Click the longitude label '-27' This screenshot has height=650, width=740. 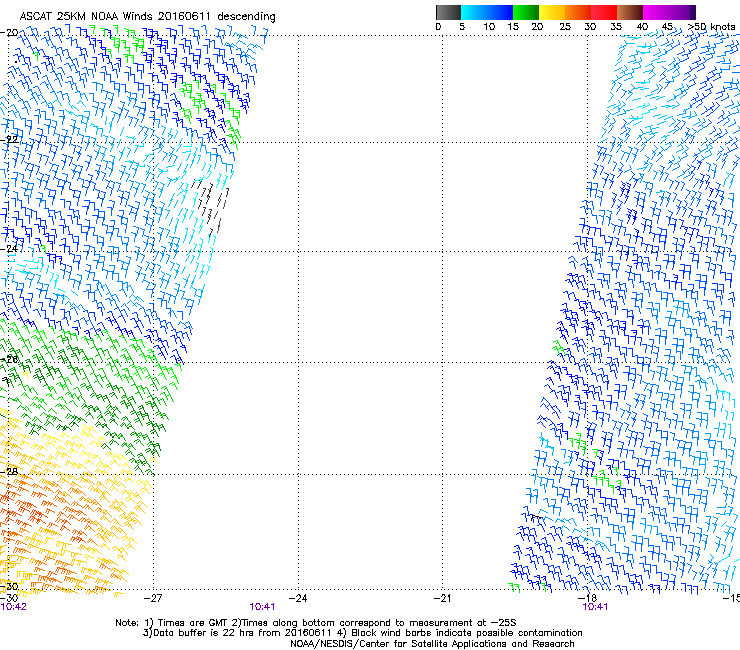[153, 598]
